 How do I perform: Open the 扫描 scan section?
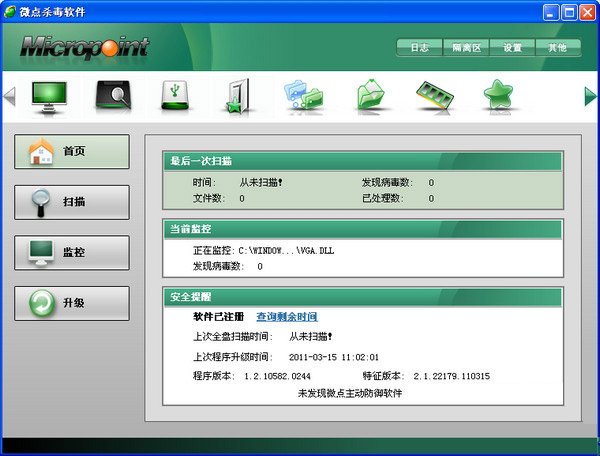[x=72, y=202]
